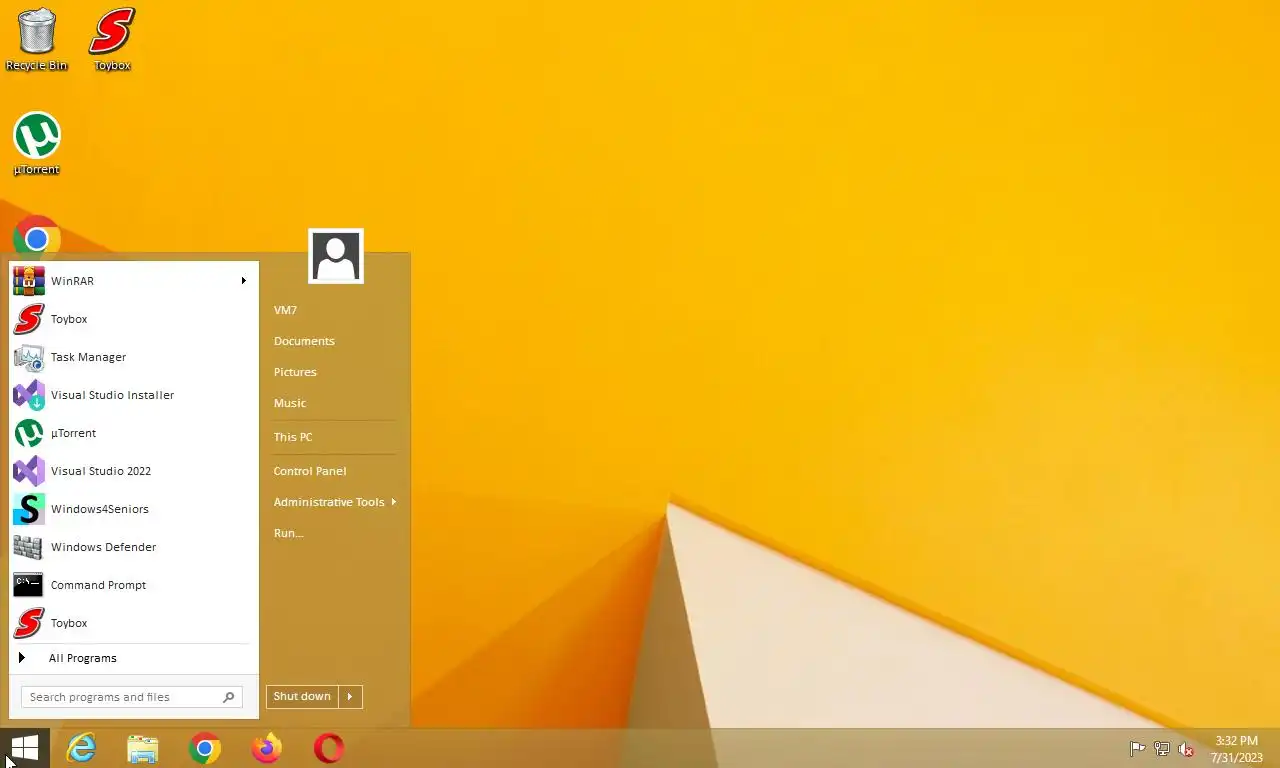Image resolution: width=1280 pixels, height=768 pixels.
Task: Click the network tray icon
Action: [1162, 749]
